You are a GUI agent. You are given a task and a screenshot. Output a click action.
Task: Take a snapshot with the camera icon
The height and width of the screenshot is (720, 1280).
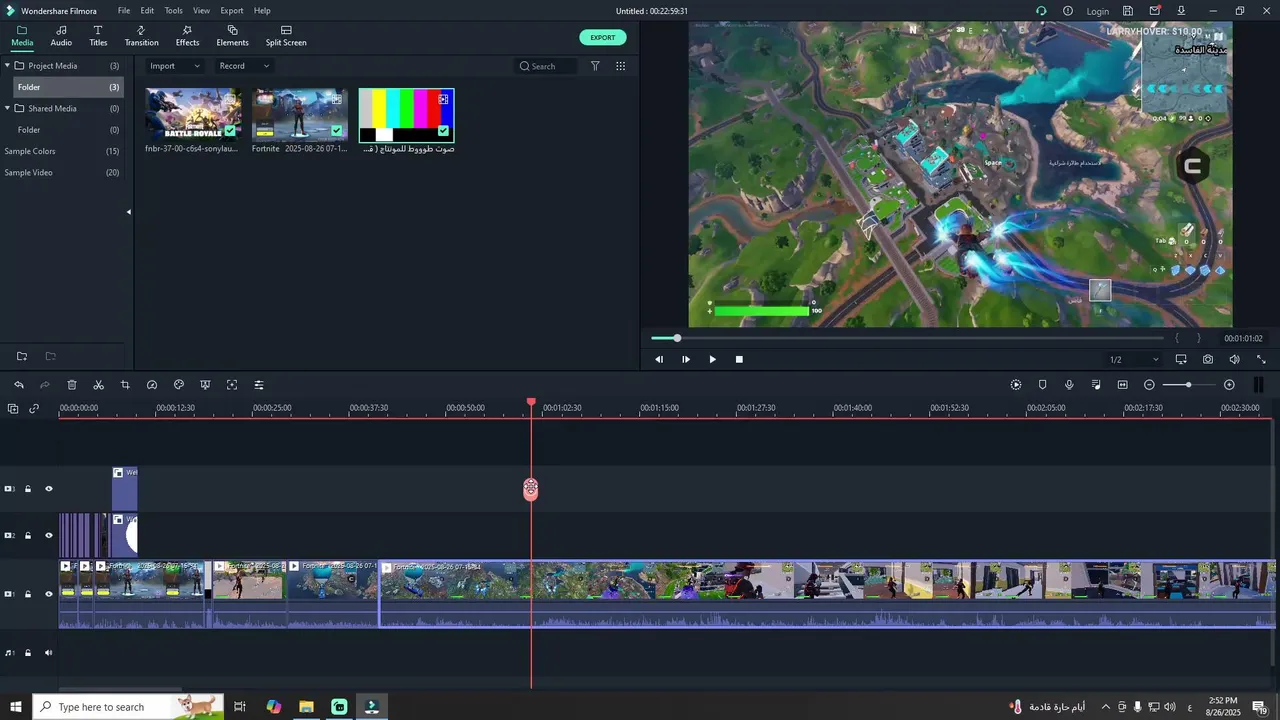[1208, 359]
